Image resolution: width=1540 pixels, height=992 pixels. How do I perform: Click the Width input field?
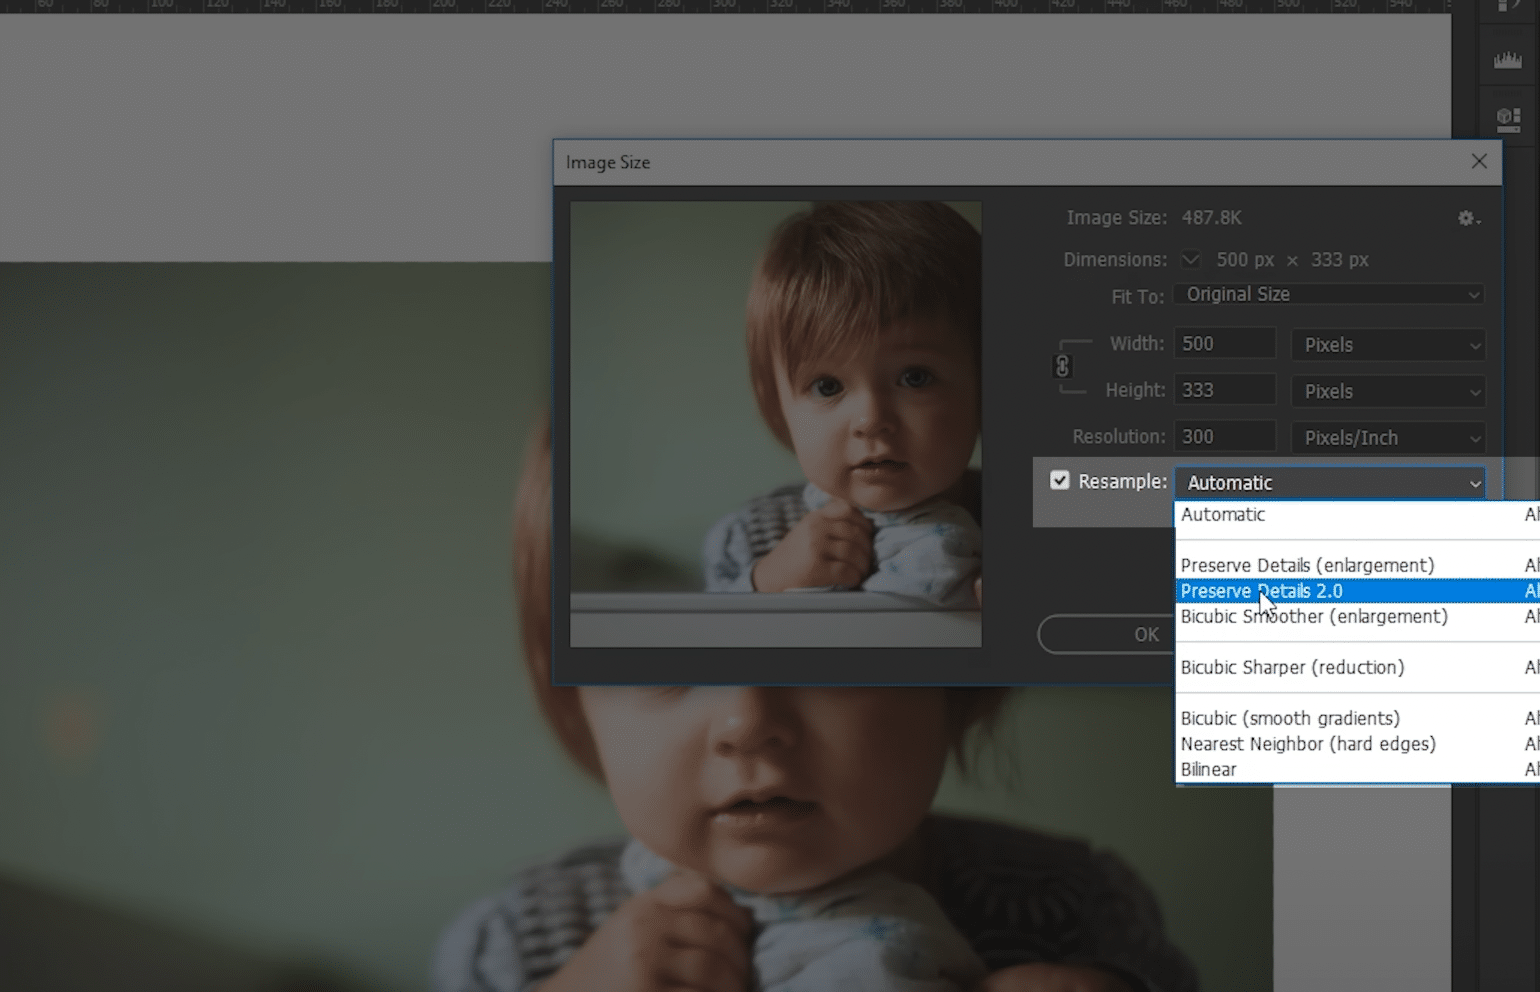pyautogui.click(x=1225, y=344)
